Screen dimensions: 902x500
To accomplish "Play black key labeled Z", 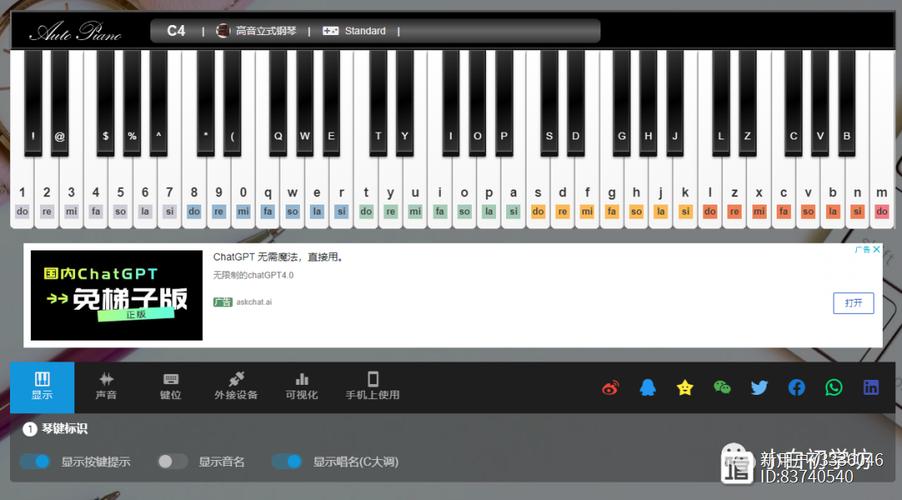I will 747,104.
